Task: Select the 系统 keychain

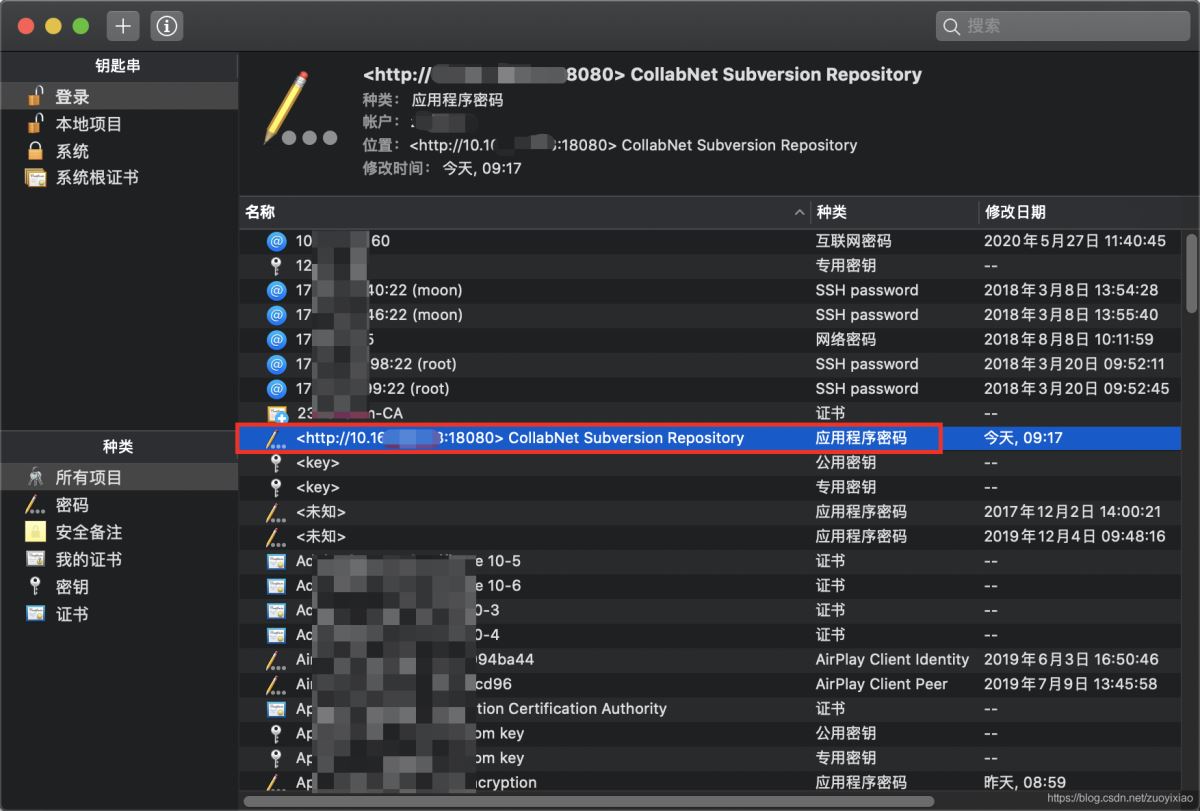Action: coord(119,151)
